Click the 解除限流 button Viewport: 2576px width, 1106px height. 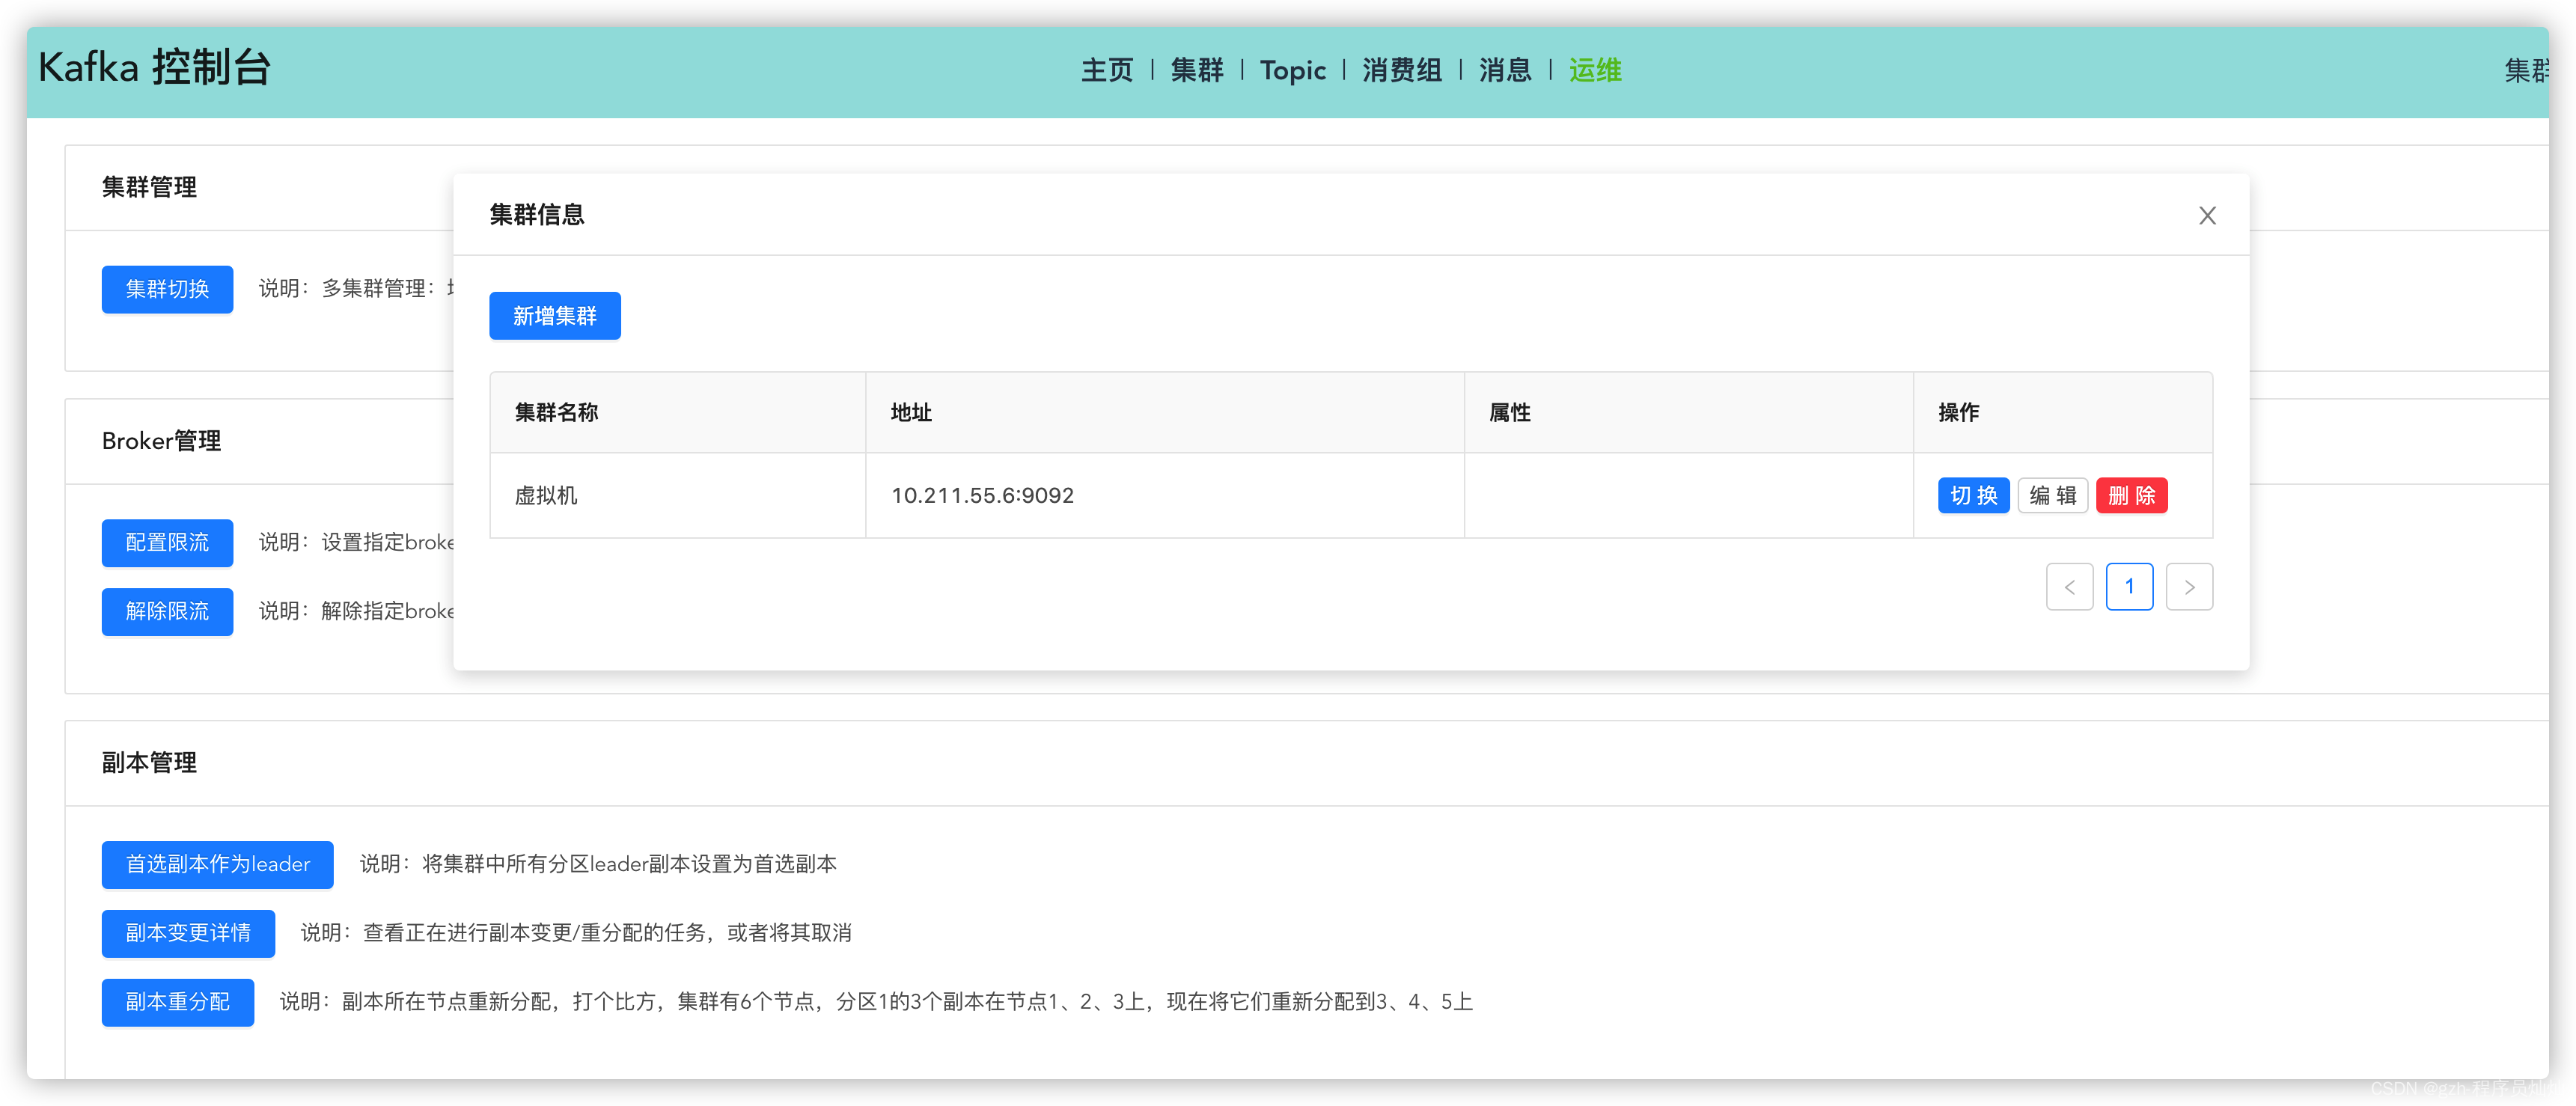point(167,611)
